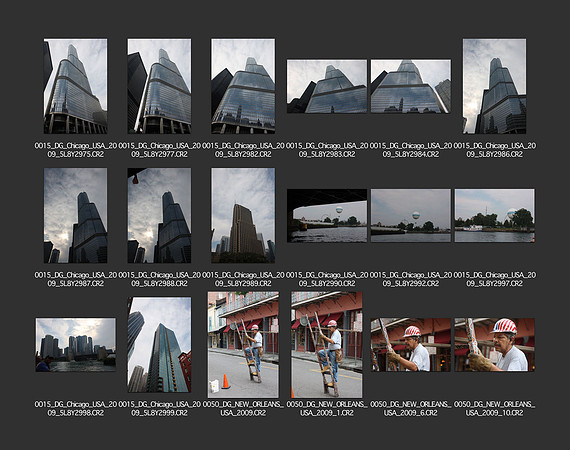Click file name ending 5L8Y2986.CR2
570x450 pixels.
(x=494, y=150)
